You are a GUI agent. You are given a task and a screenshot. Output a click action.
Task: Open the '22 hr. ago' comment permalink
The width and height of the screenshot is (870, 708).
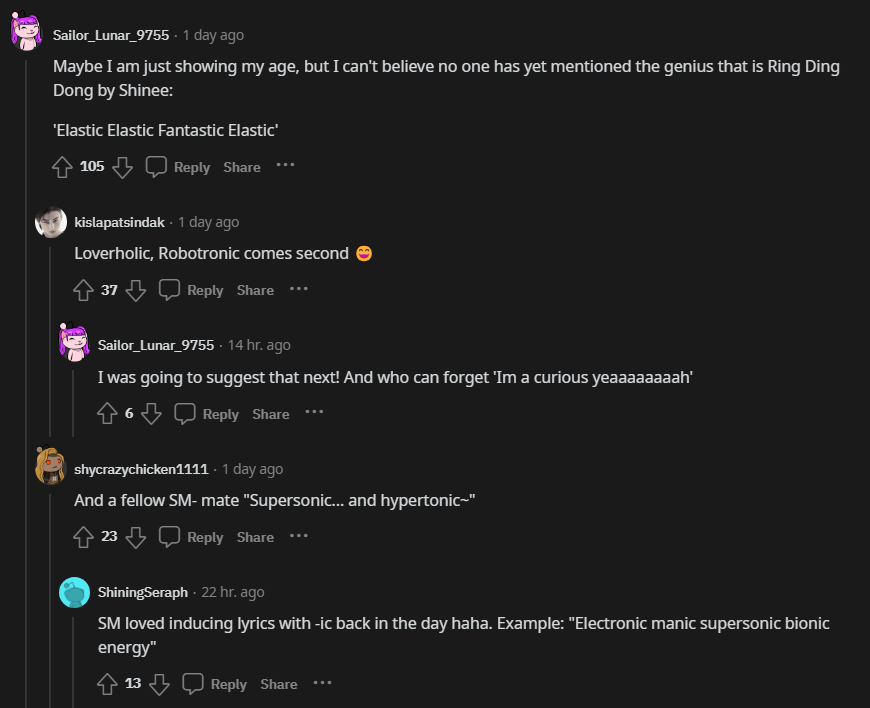point(233,592)
